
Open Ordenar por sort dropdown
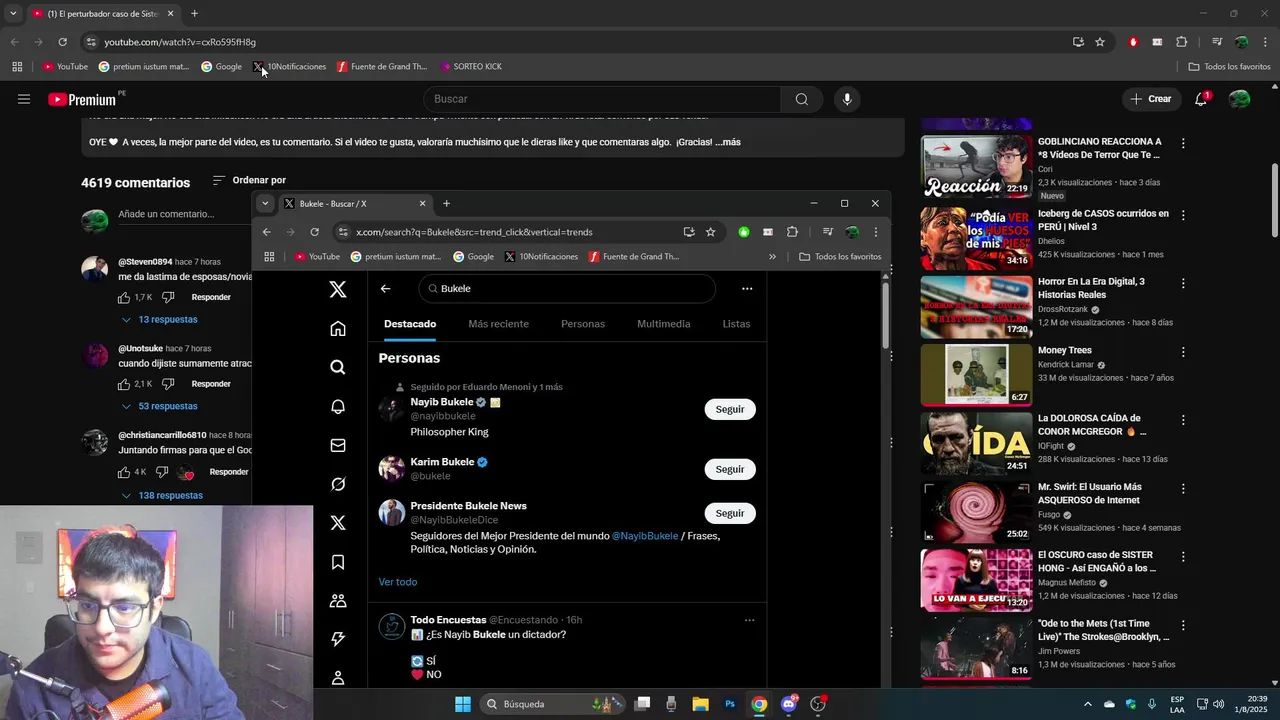(249, 181)
